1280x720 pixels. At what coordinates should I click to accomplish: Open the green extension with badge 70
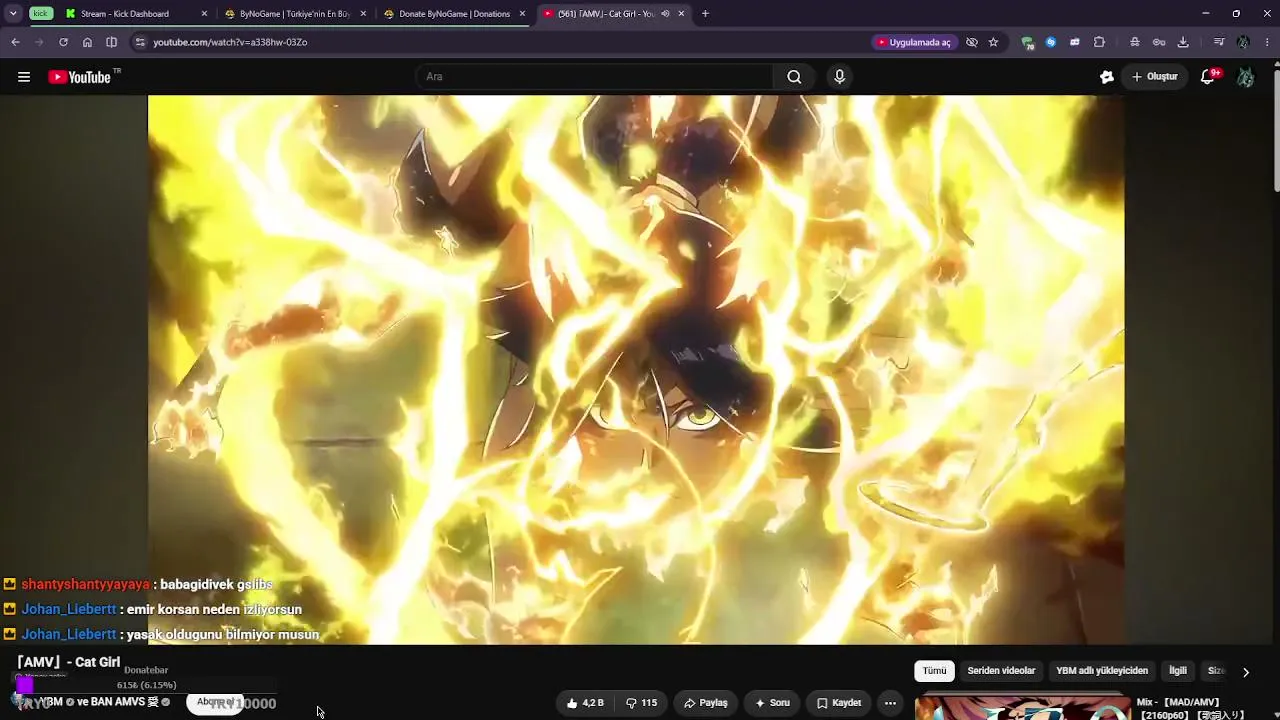1027,42
